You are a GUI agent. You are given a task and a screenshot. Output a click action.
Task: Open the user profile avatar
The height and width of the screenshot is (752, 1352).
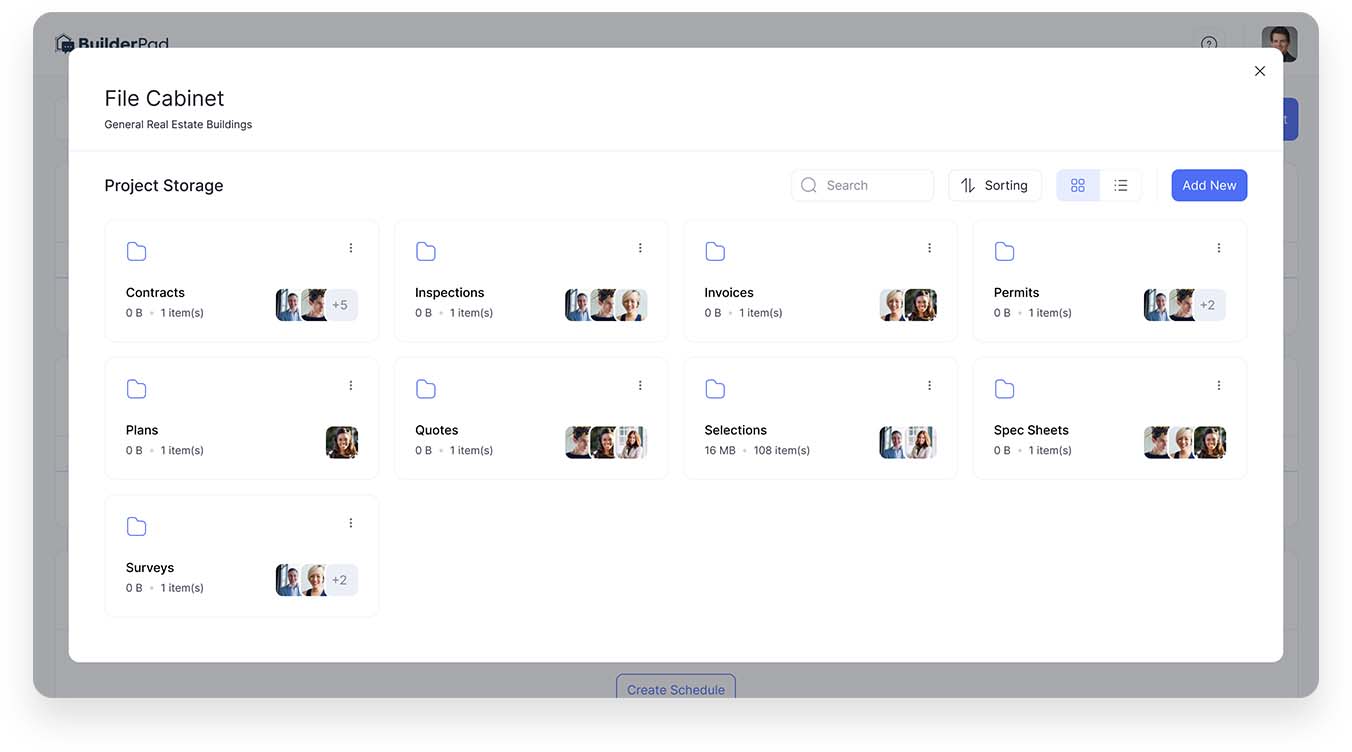1279,44
